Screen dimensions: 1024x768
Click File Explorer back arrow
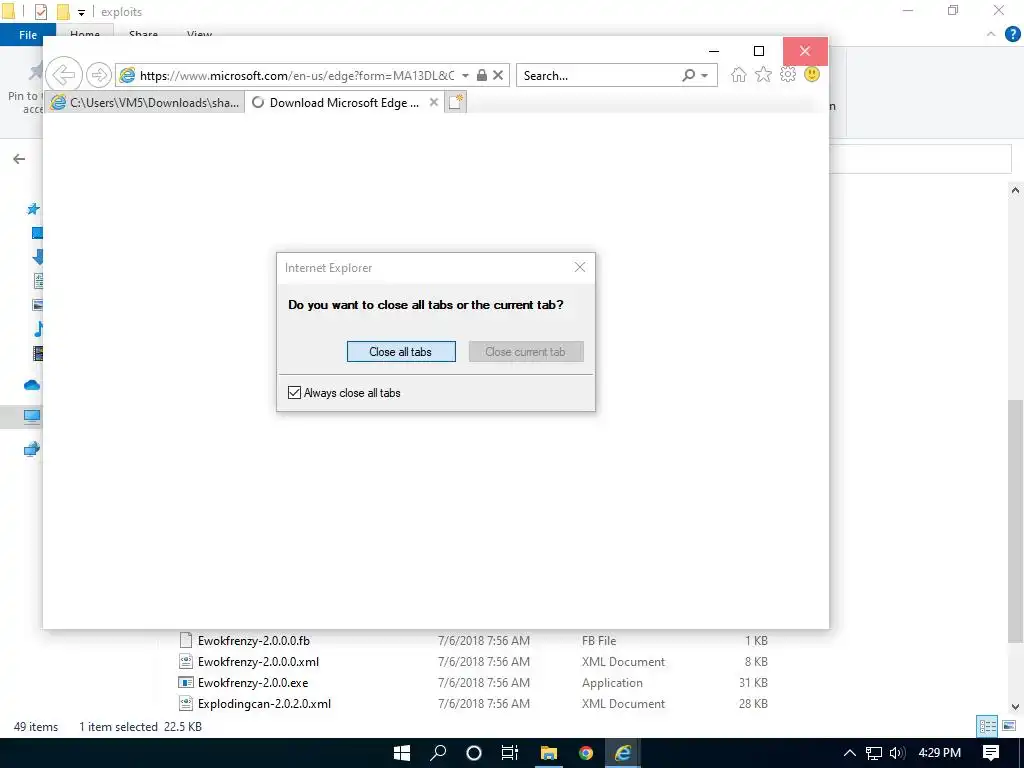(x=19, y=159)
